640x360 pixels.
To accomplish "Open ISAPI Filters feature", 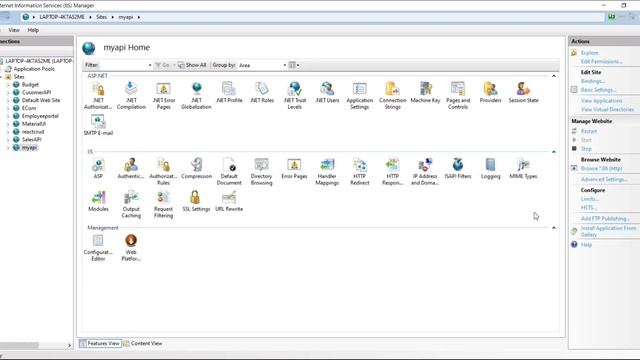I will click(458, 168).
